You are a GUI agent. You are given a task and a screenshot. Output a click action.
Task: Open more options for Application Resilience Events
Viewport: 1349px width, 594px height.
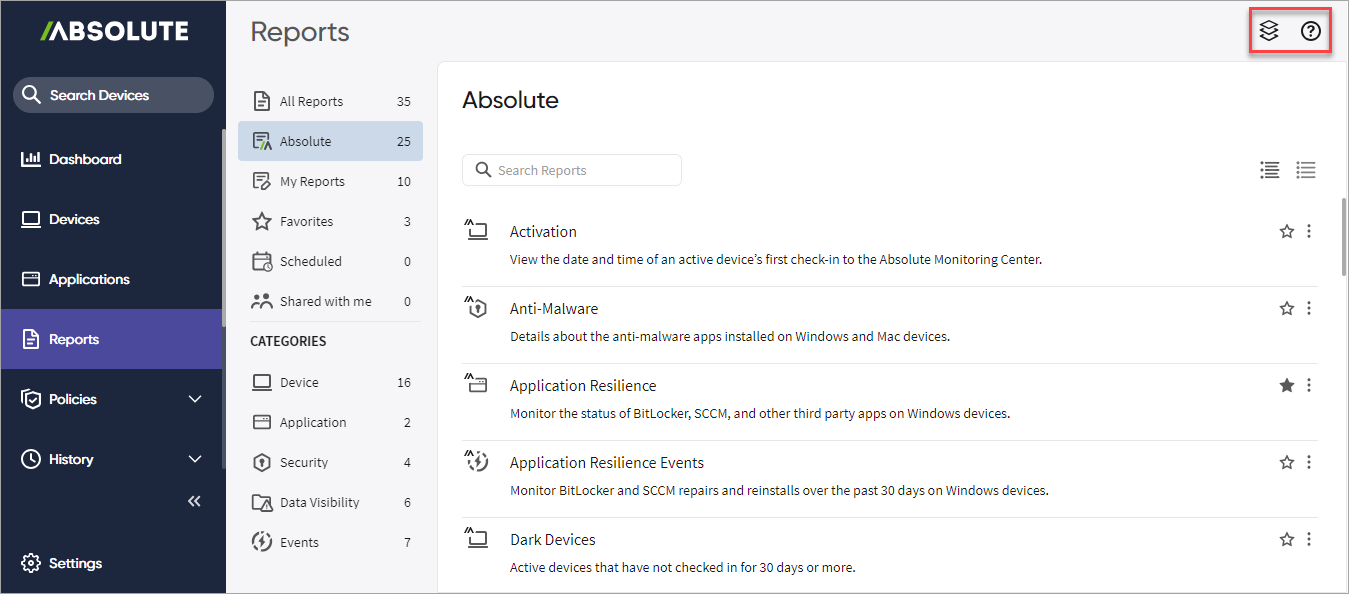tap(1309, 462)
